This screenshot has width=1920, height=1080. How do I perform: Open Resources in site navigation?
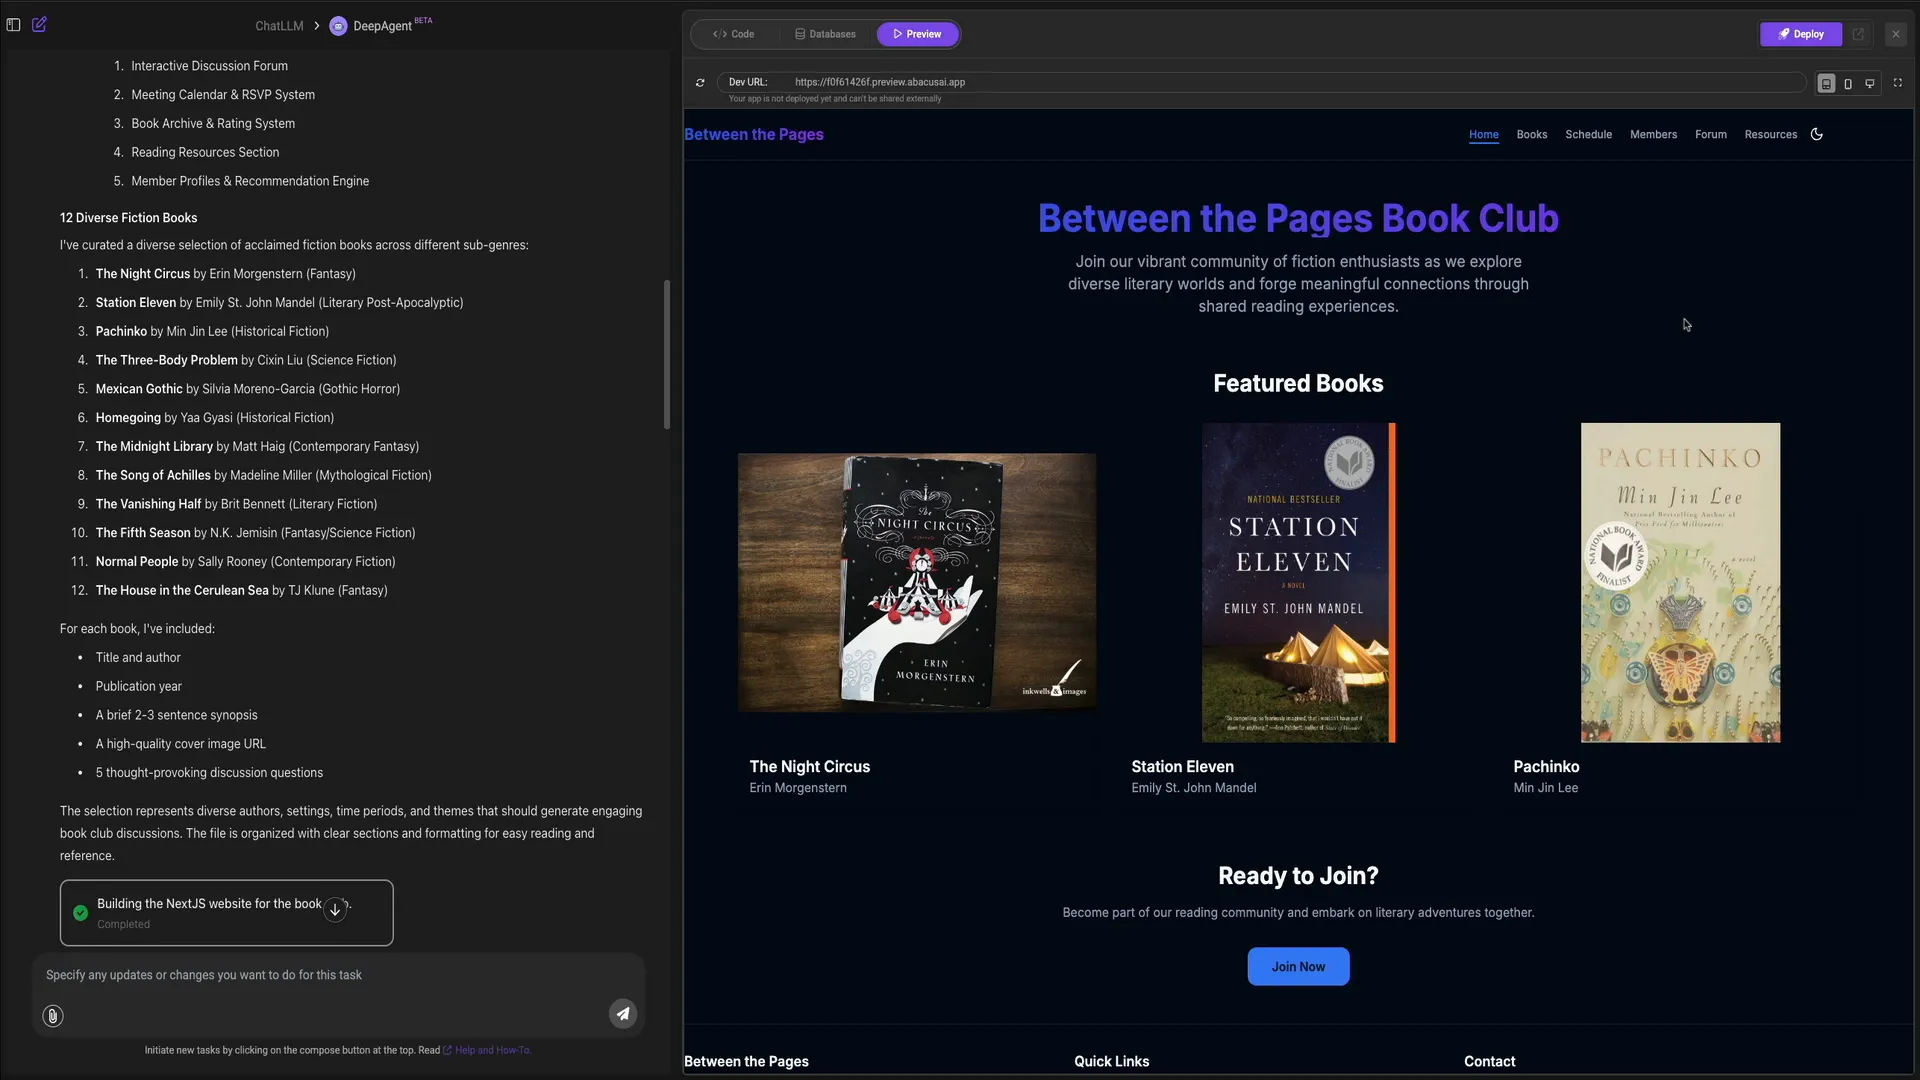1771,134
